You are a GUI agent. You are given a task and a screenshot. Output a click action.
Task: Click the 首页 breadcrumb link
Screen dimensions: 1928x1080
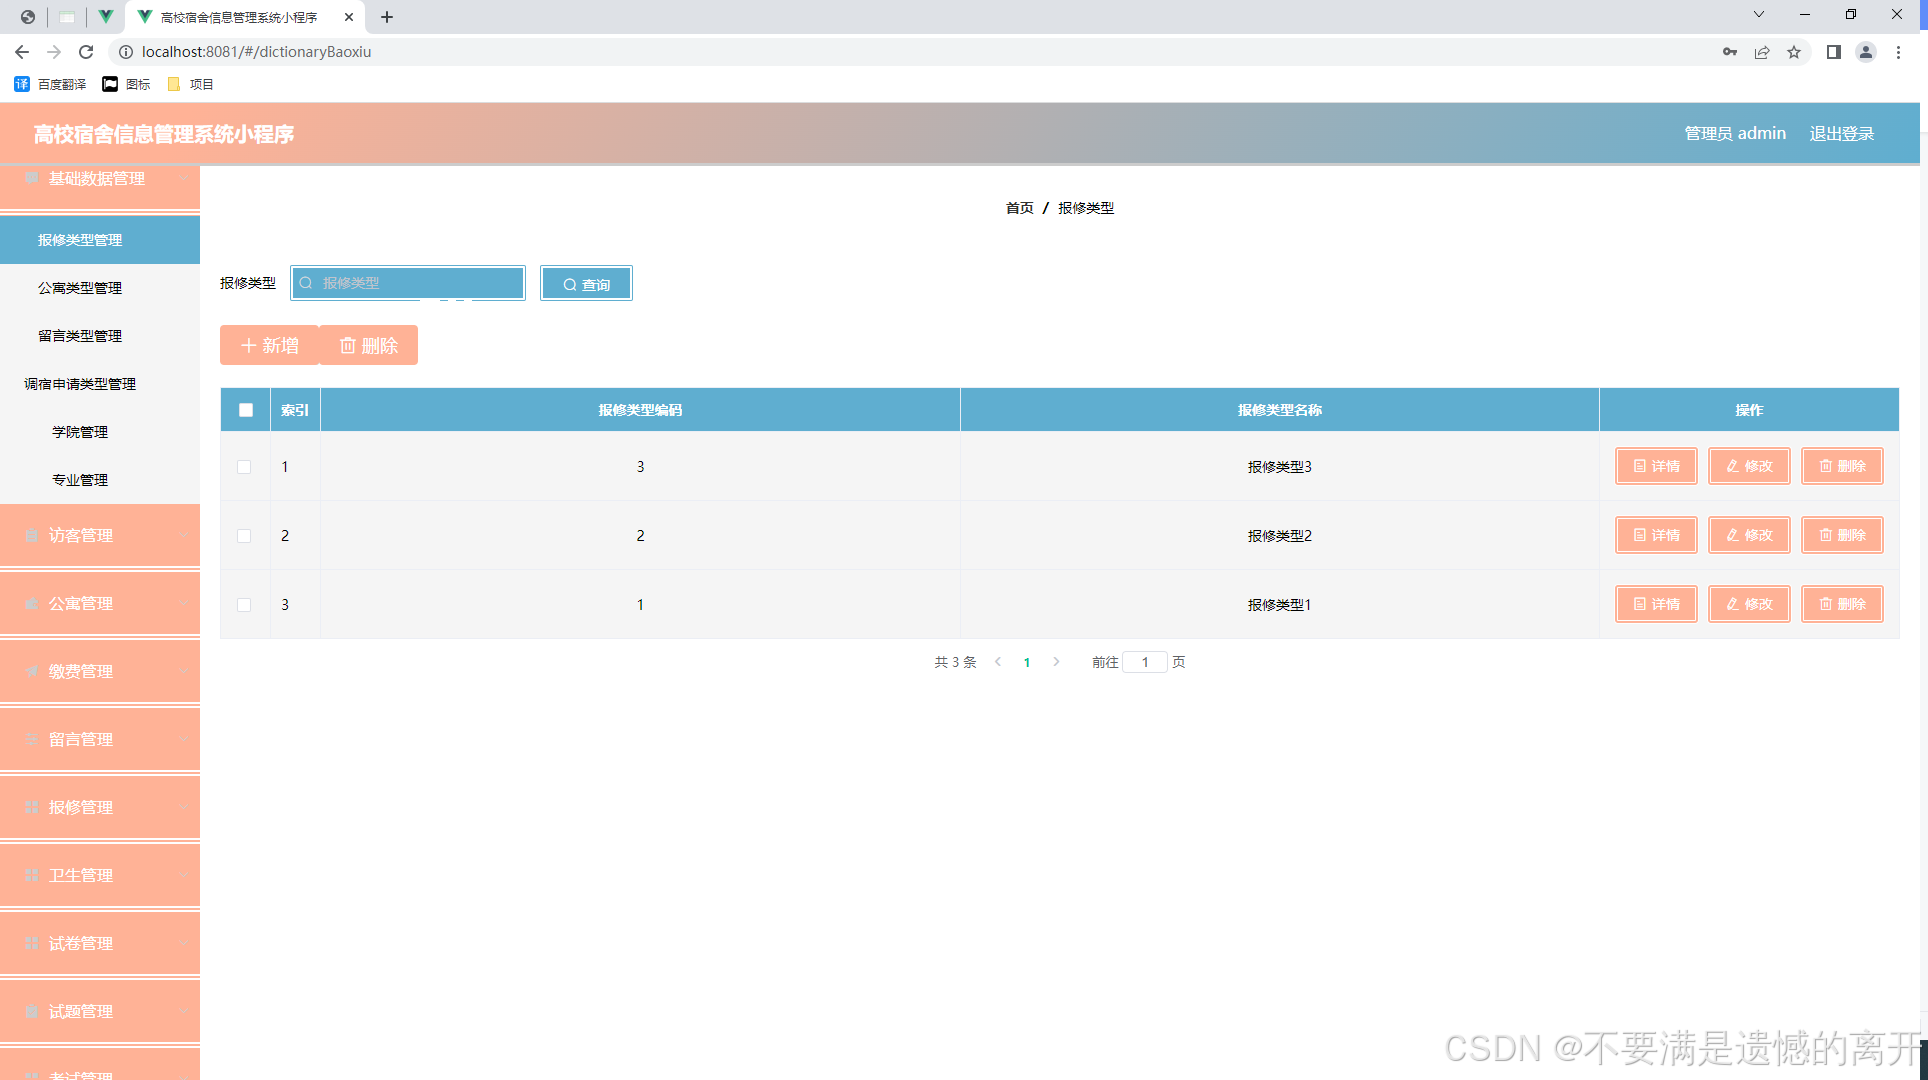[x=1019, y=208]
